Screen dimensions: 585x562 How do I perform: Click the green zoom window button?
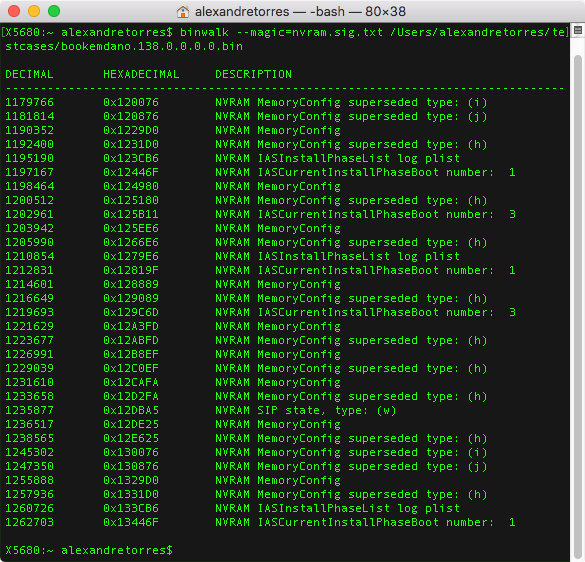click(54, 11)
